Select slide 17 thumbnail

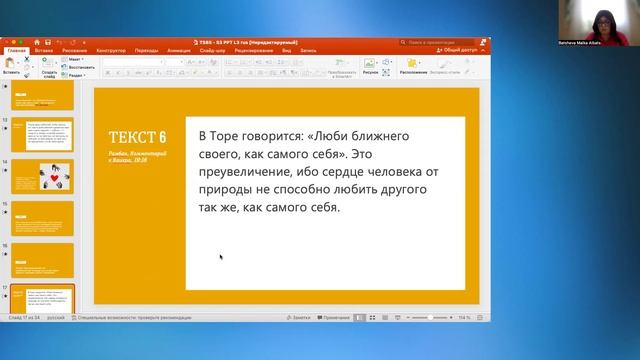click(42, 299)
